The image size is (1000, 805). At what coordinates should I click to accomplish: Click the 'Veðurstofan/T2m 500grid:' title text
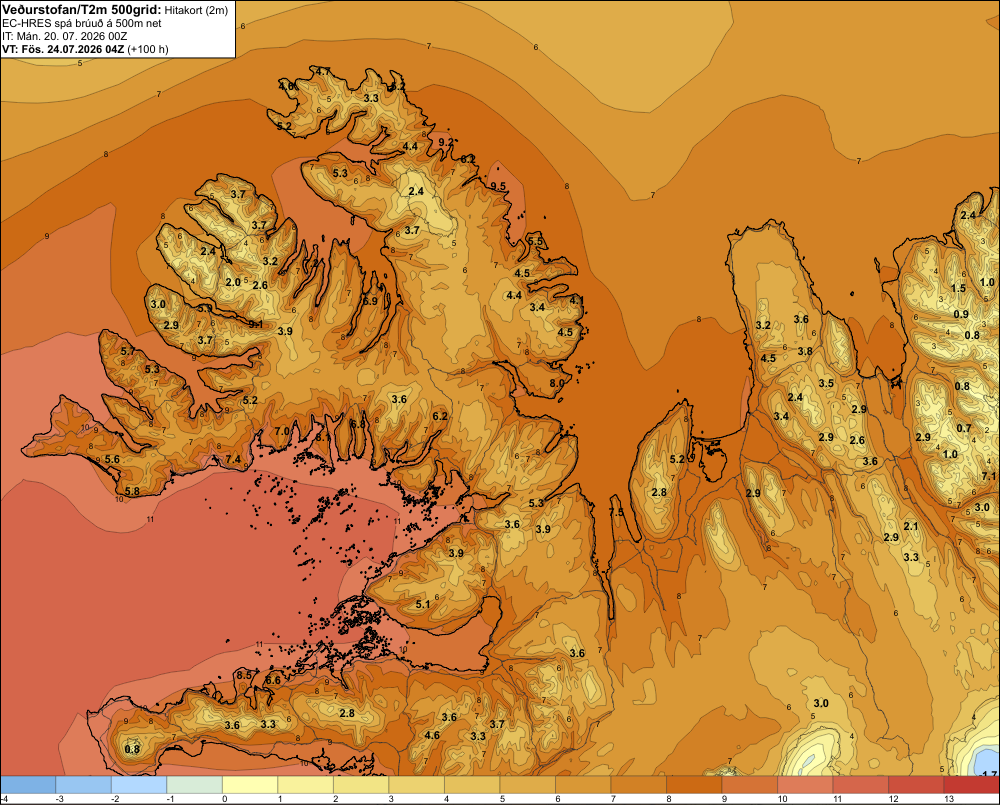82,10
